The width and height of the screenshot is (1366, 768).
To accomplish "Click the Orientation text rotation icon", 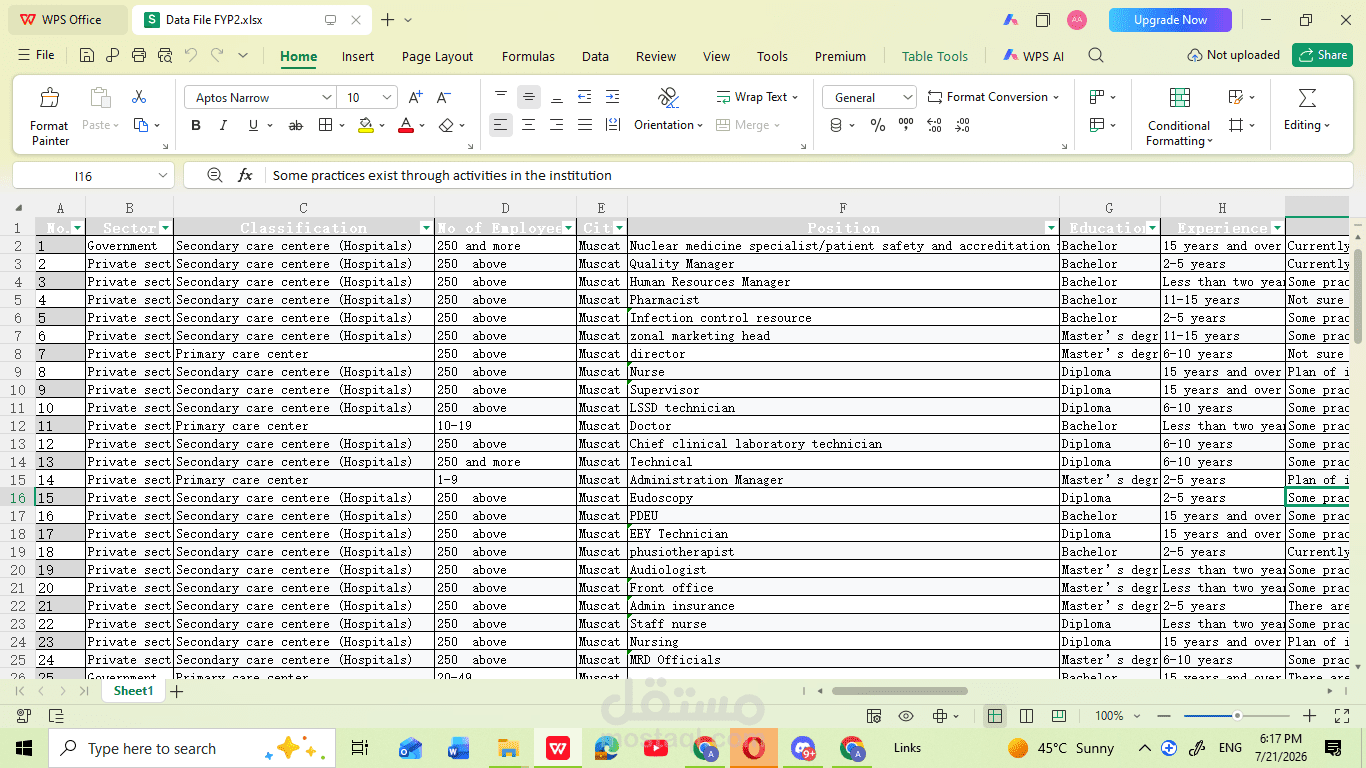I will [x=668, y=97].
